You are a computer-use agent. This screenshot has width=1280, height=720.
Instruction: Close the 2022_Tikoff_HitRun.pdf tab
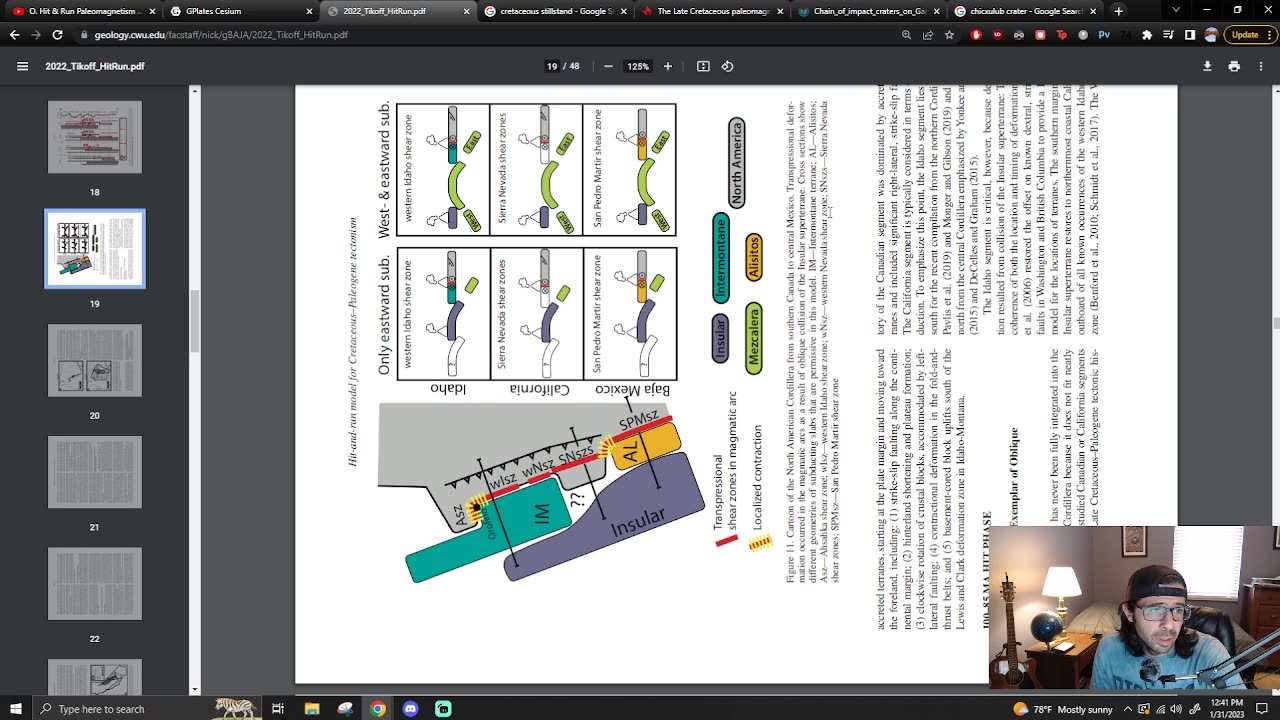coord(466,11)
